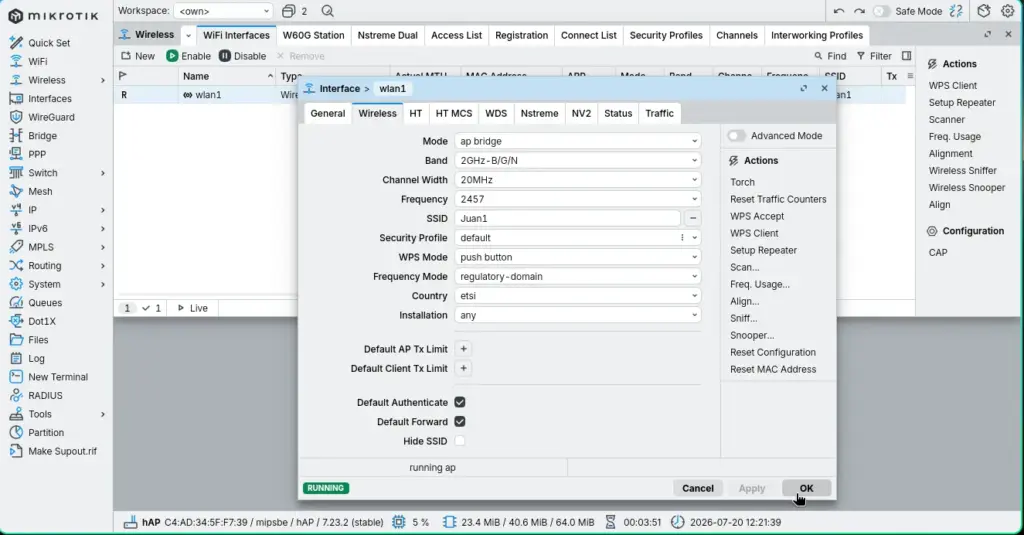Open Security Profile options three-dot menu
1024x535 pixels.
pyautogui.click(x=682, y=238)
